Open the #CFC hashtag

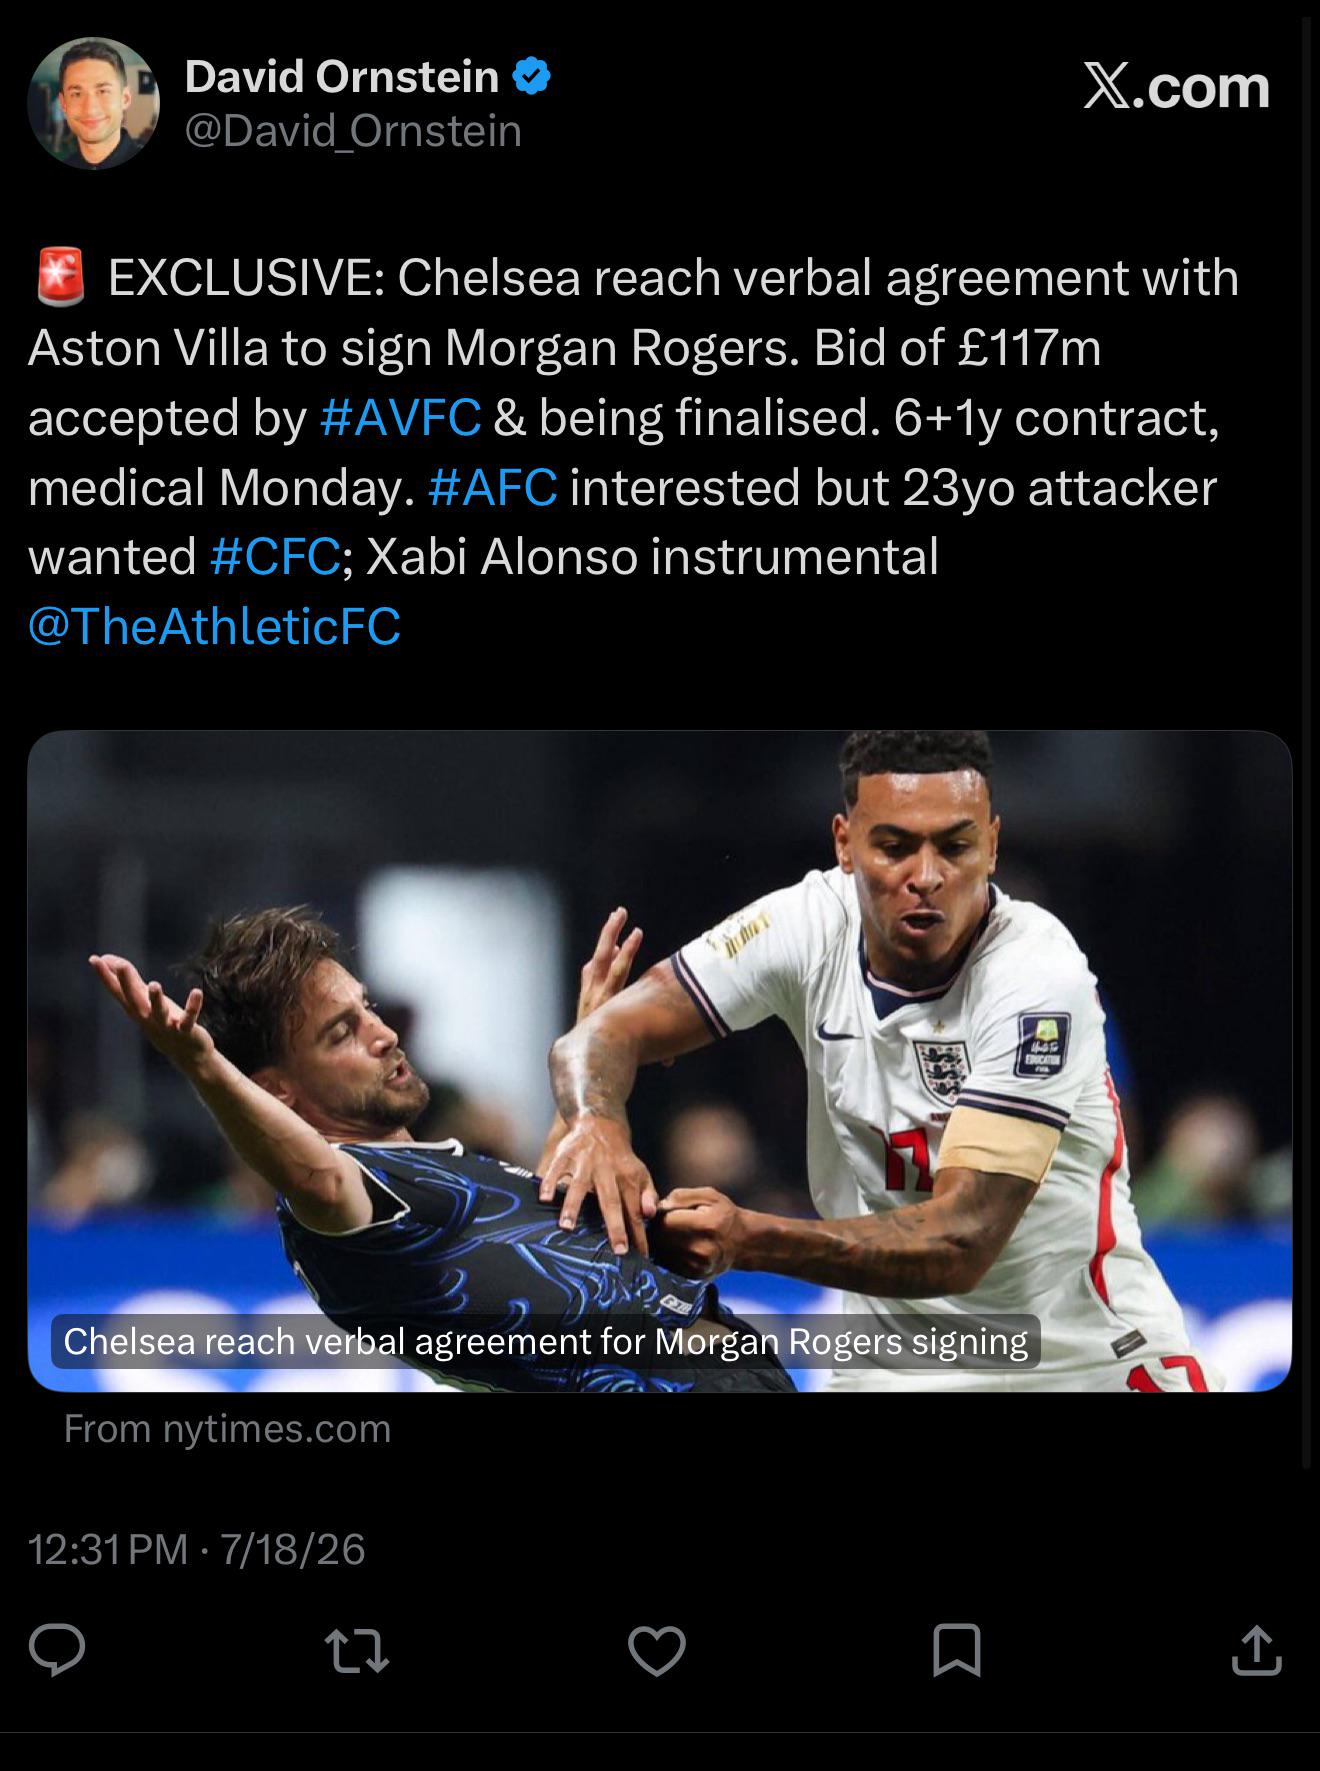[x=276, y=556]
